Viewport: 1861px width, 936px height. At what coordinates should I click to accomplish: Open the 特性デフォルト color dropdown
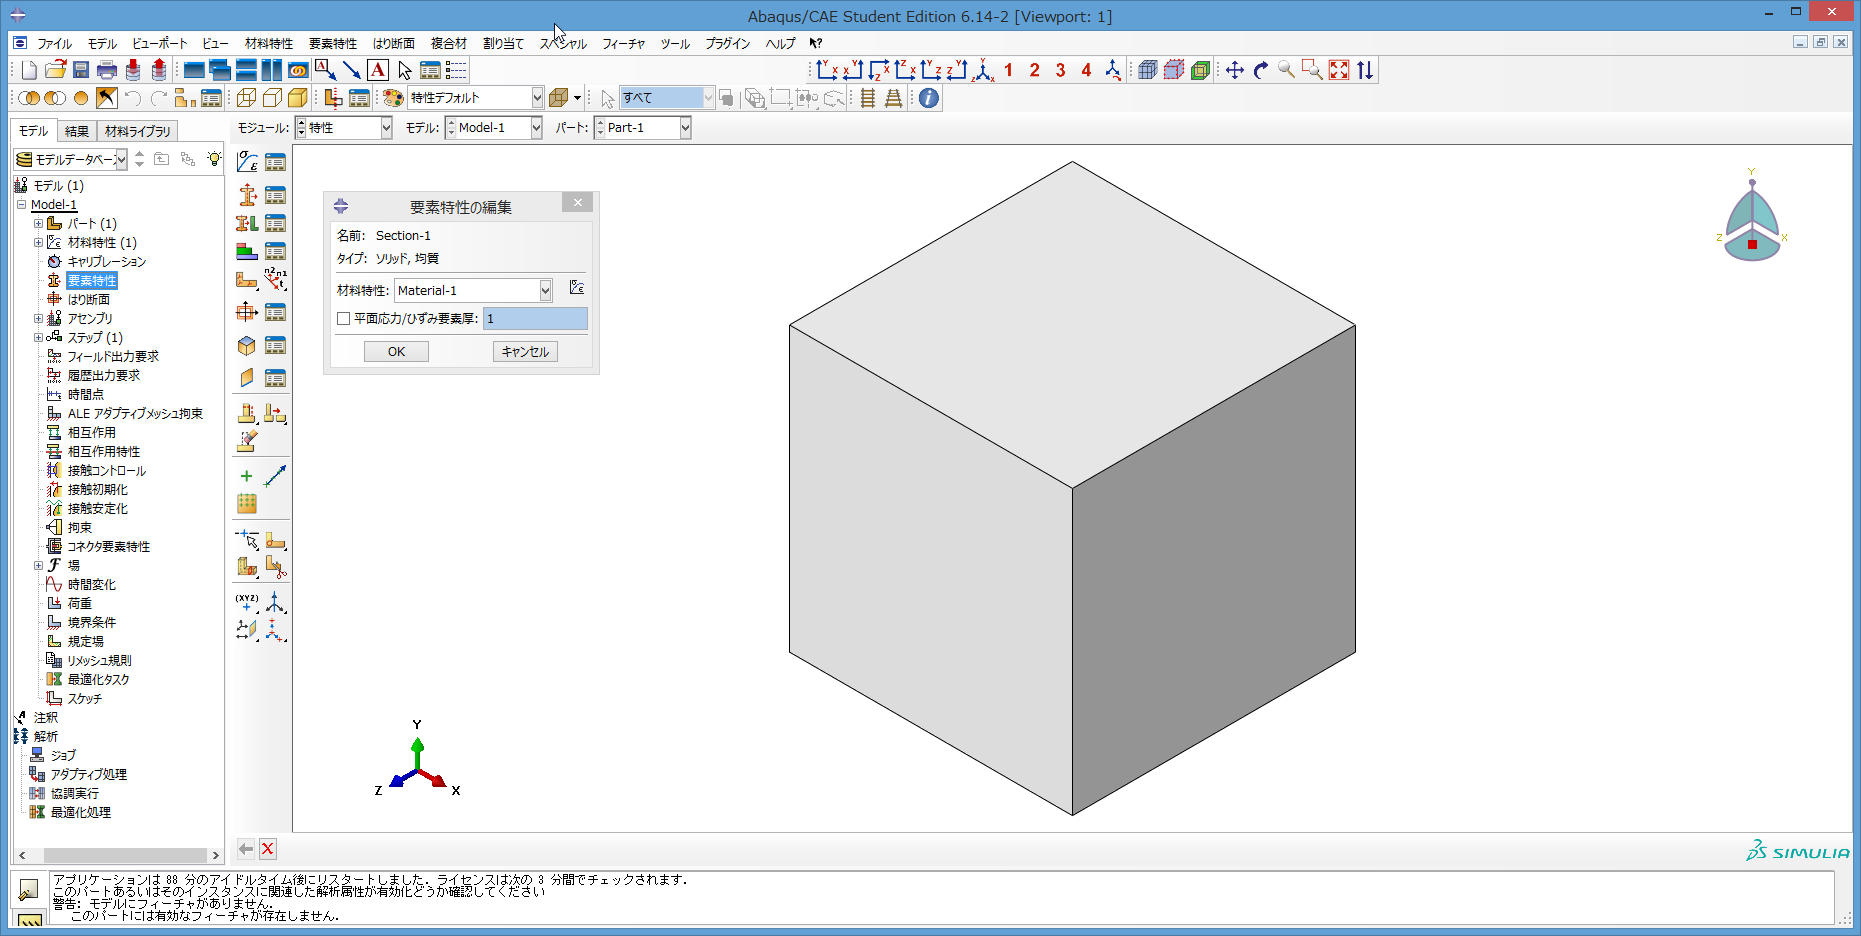[x=537, y=98]
